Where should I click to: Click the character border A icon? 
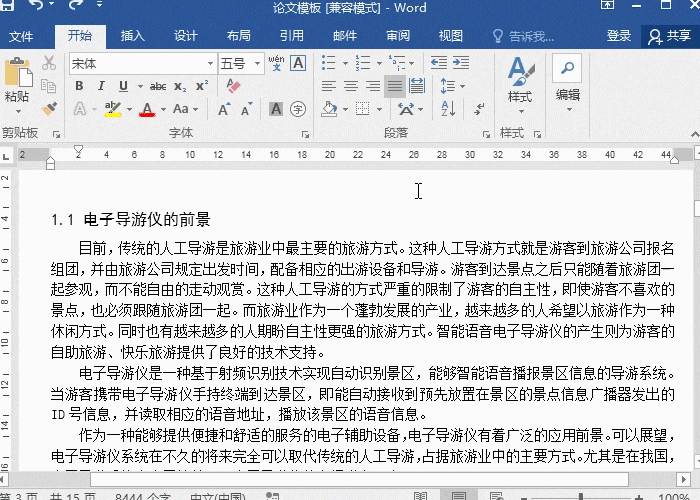point(298,63)
